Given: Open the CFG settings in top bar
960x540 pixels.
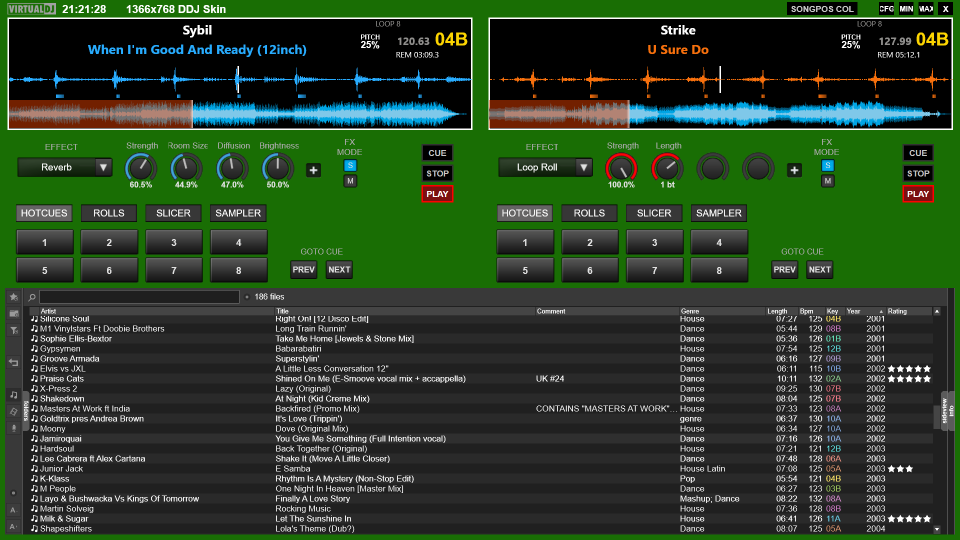Looking at the screenshot, I should point(886,8).
